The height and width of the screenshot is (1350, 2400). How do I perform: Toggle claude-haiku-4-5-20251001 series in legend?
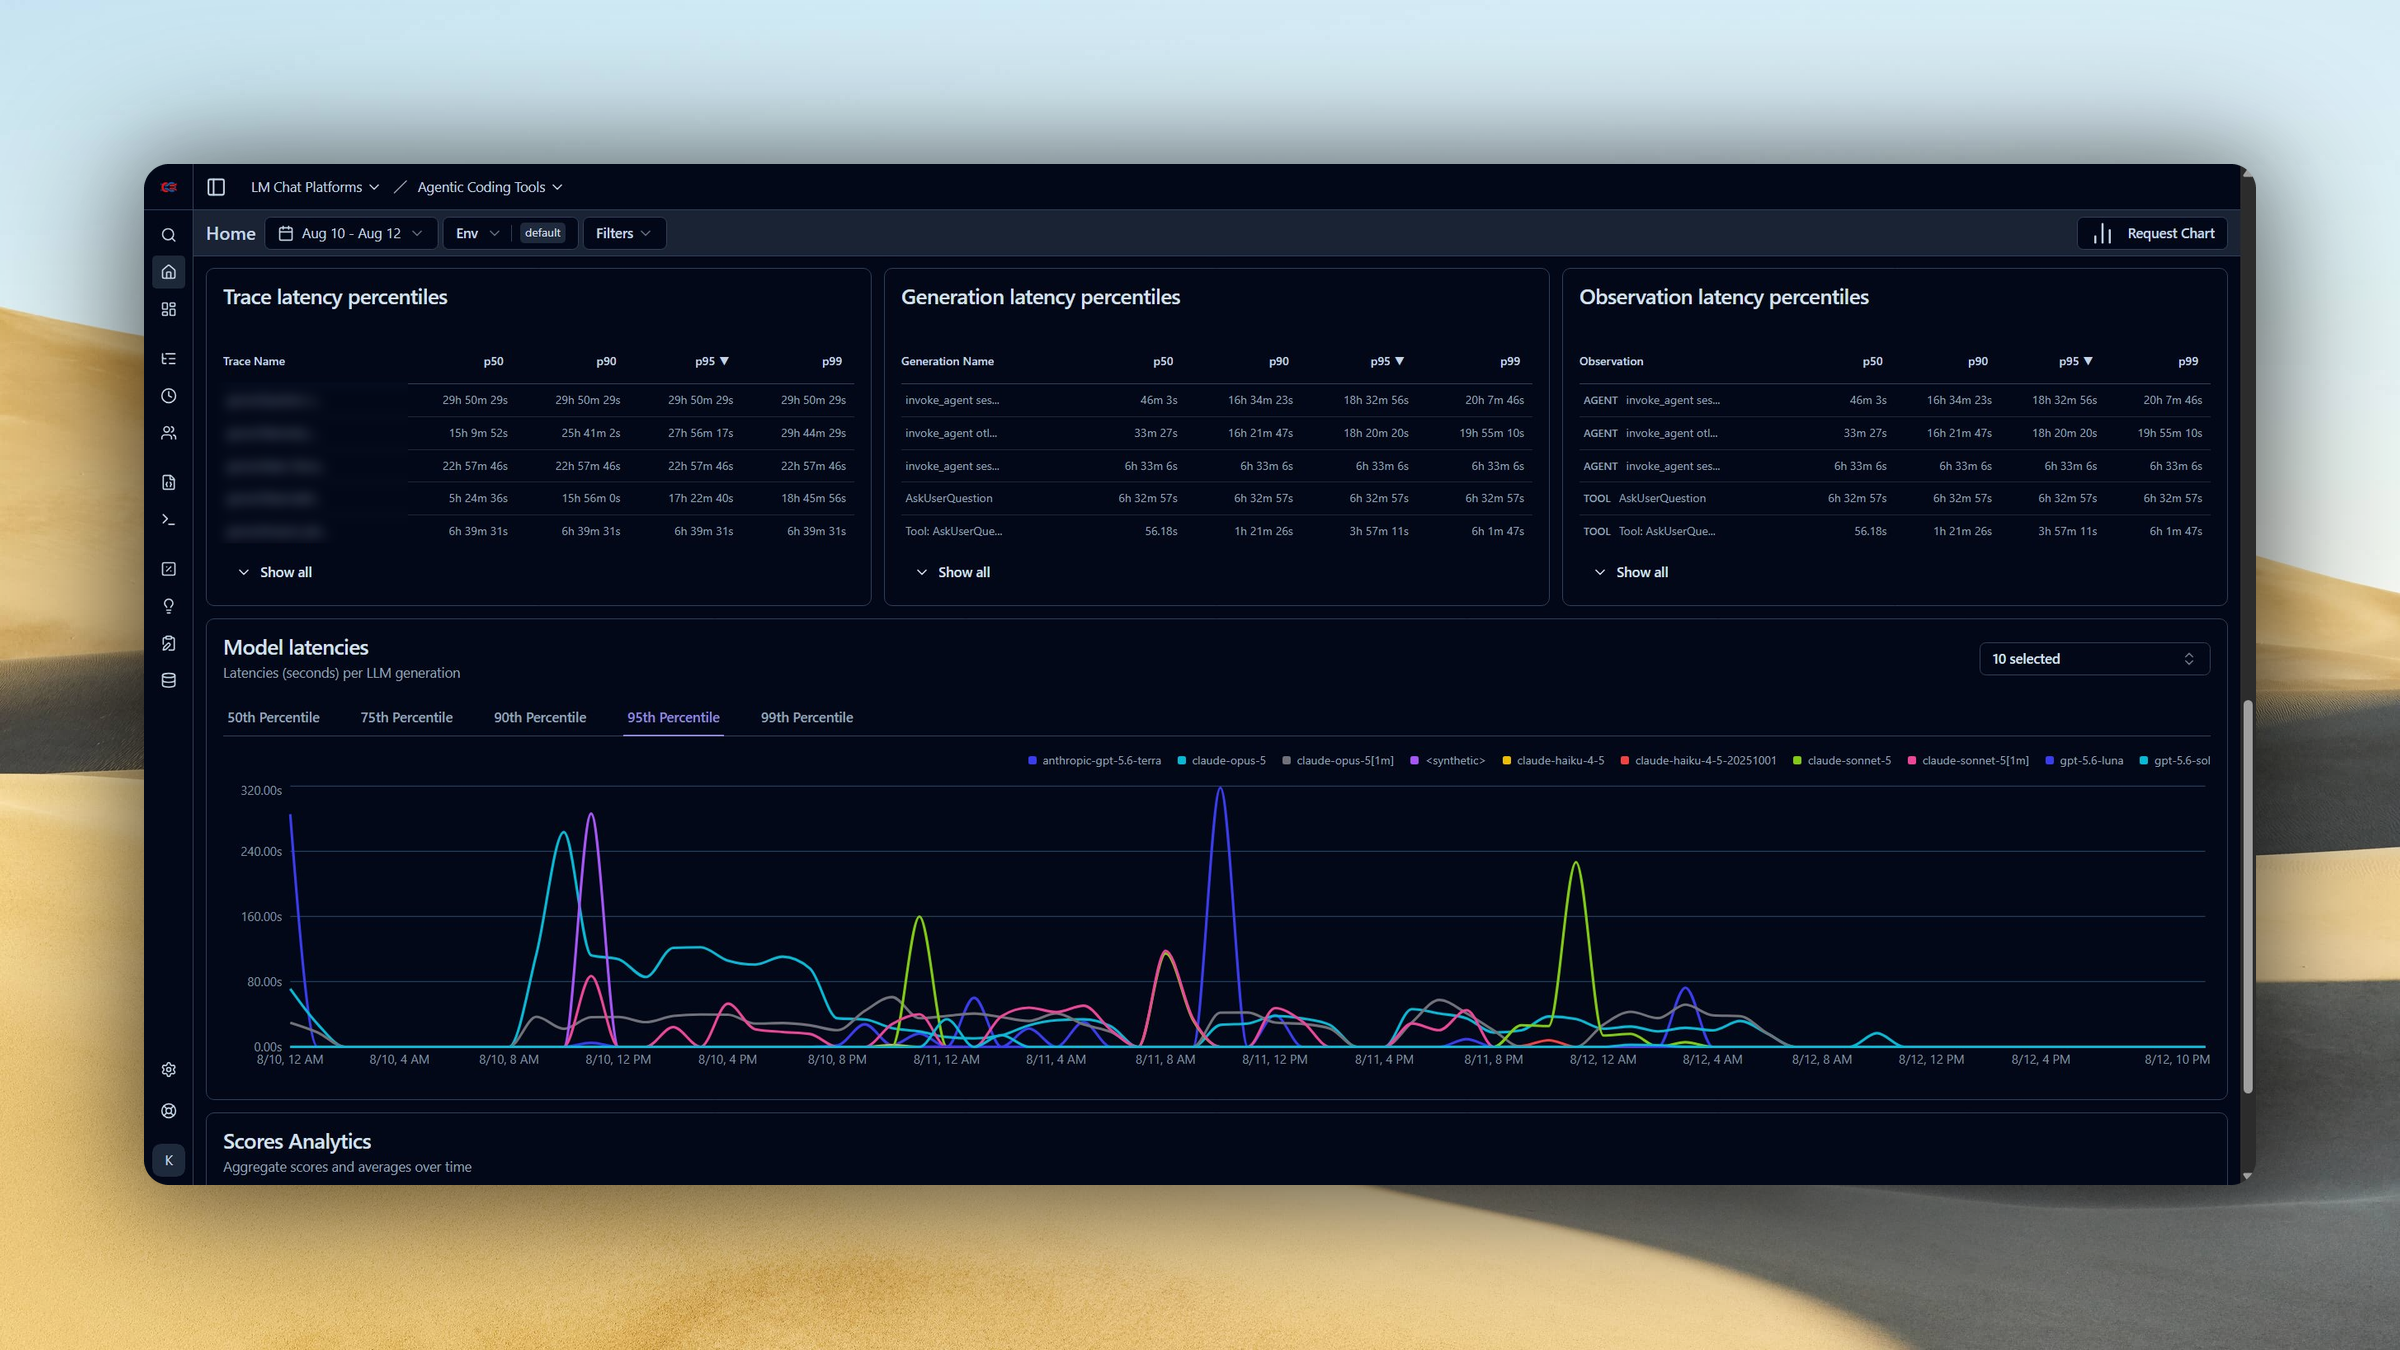(x=1698, y=761)
